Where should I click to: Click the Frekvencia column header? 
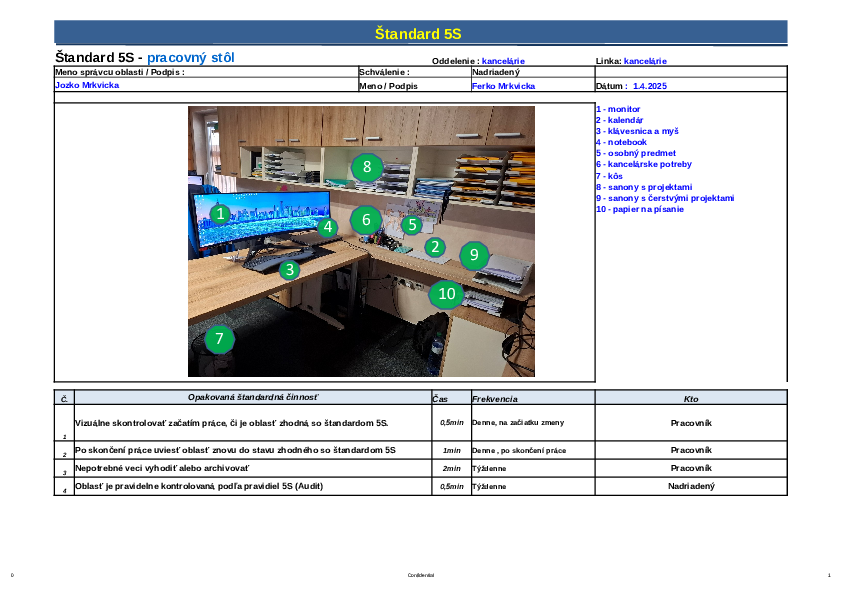tap(494, 399)
